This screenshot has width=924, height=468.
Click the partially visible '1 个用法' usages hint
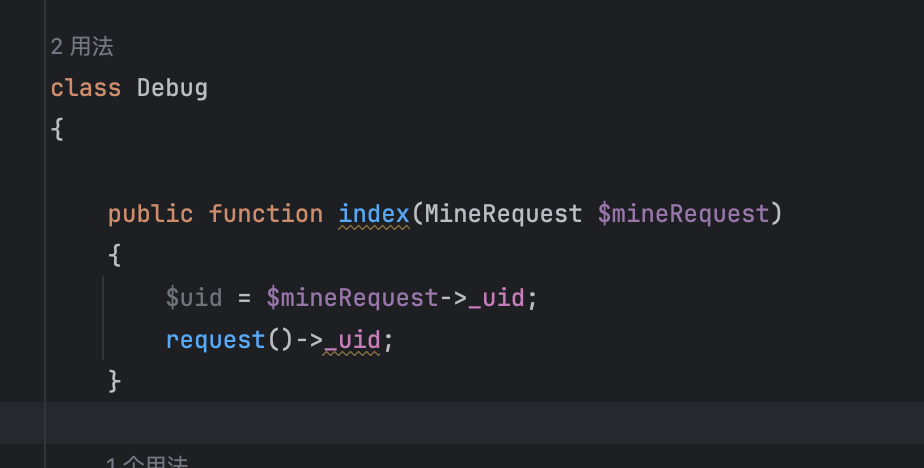(x=147, y=462)
